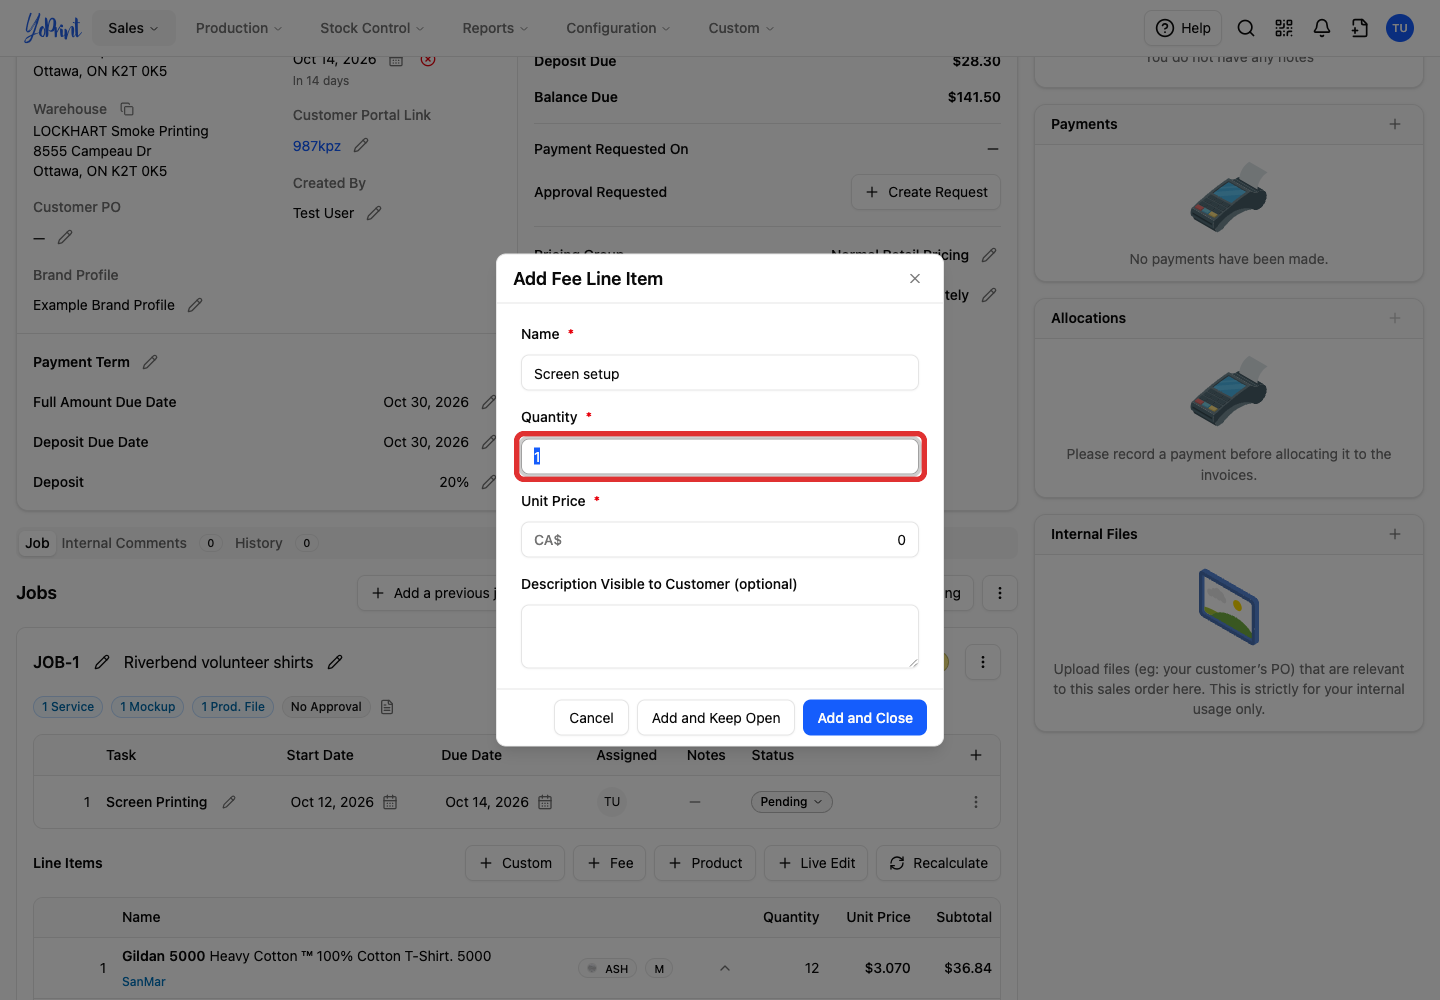This screenshot has width=1440, height=1000.
Task: Change the Pending status dropdown
Action: tap(791, 802)
